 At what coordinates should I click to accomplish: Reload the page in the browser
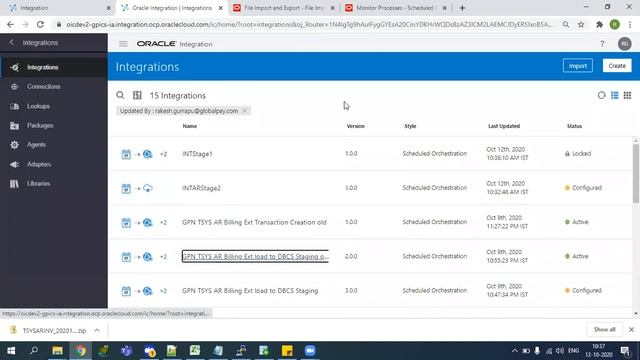(40, 24)
